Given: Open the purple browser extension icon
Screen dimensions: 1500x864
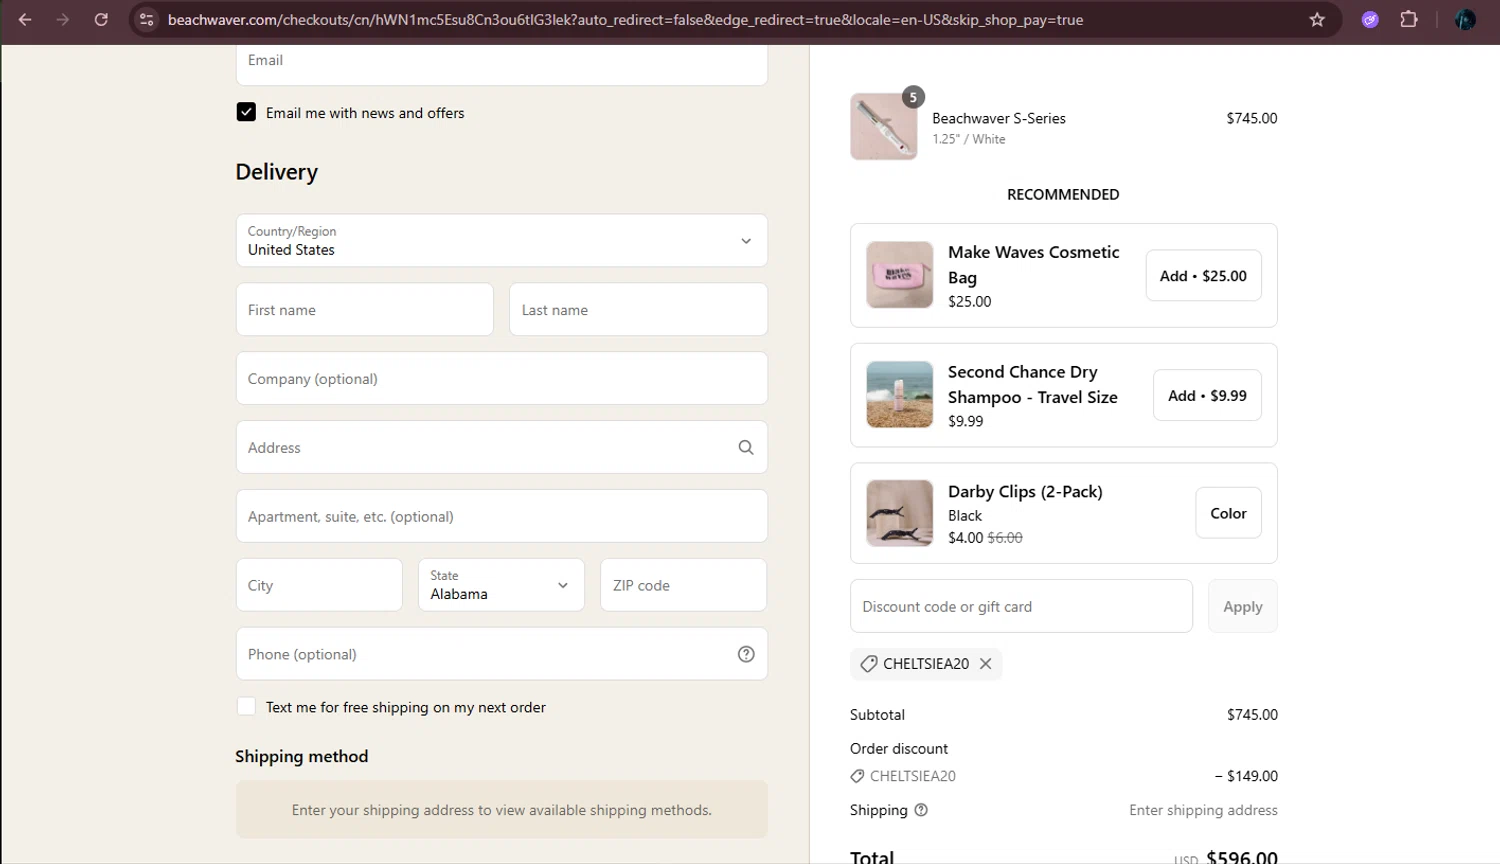Looking at the screenshot, I should (x=1370, y=19).
